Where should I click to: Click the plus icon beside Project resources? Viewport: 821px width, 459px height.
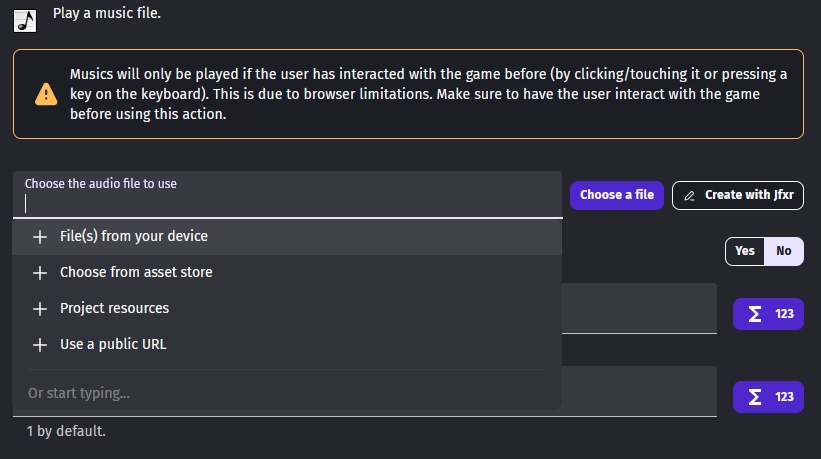click(x=40, y=309)
